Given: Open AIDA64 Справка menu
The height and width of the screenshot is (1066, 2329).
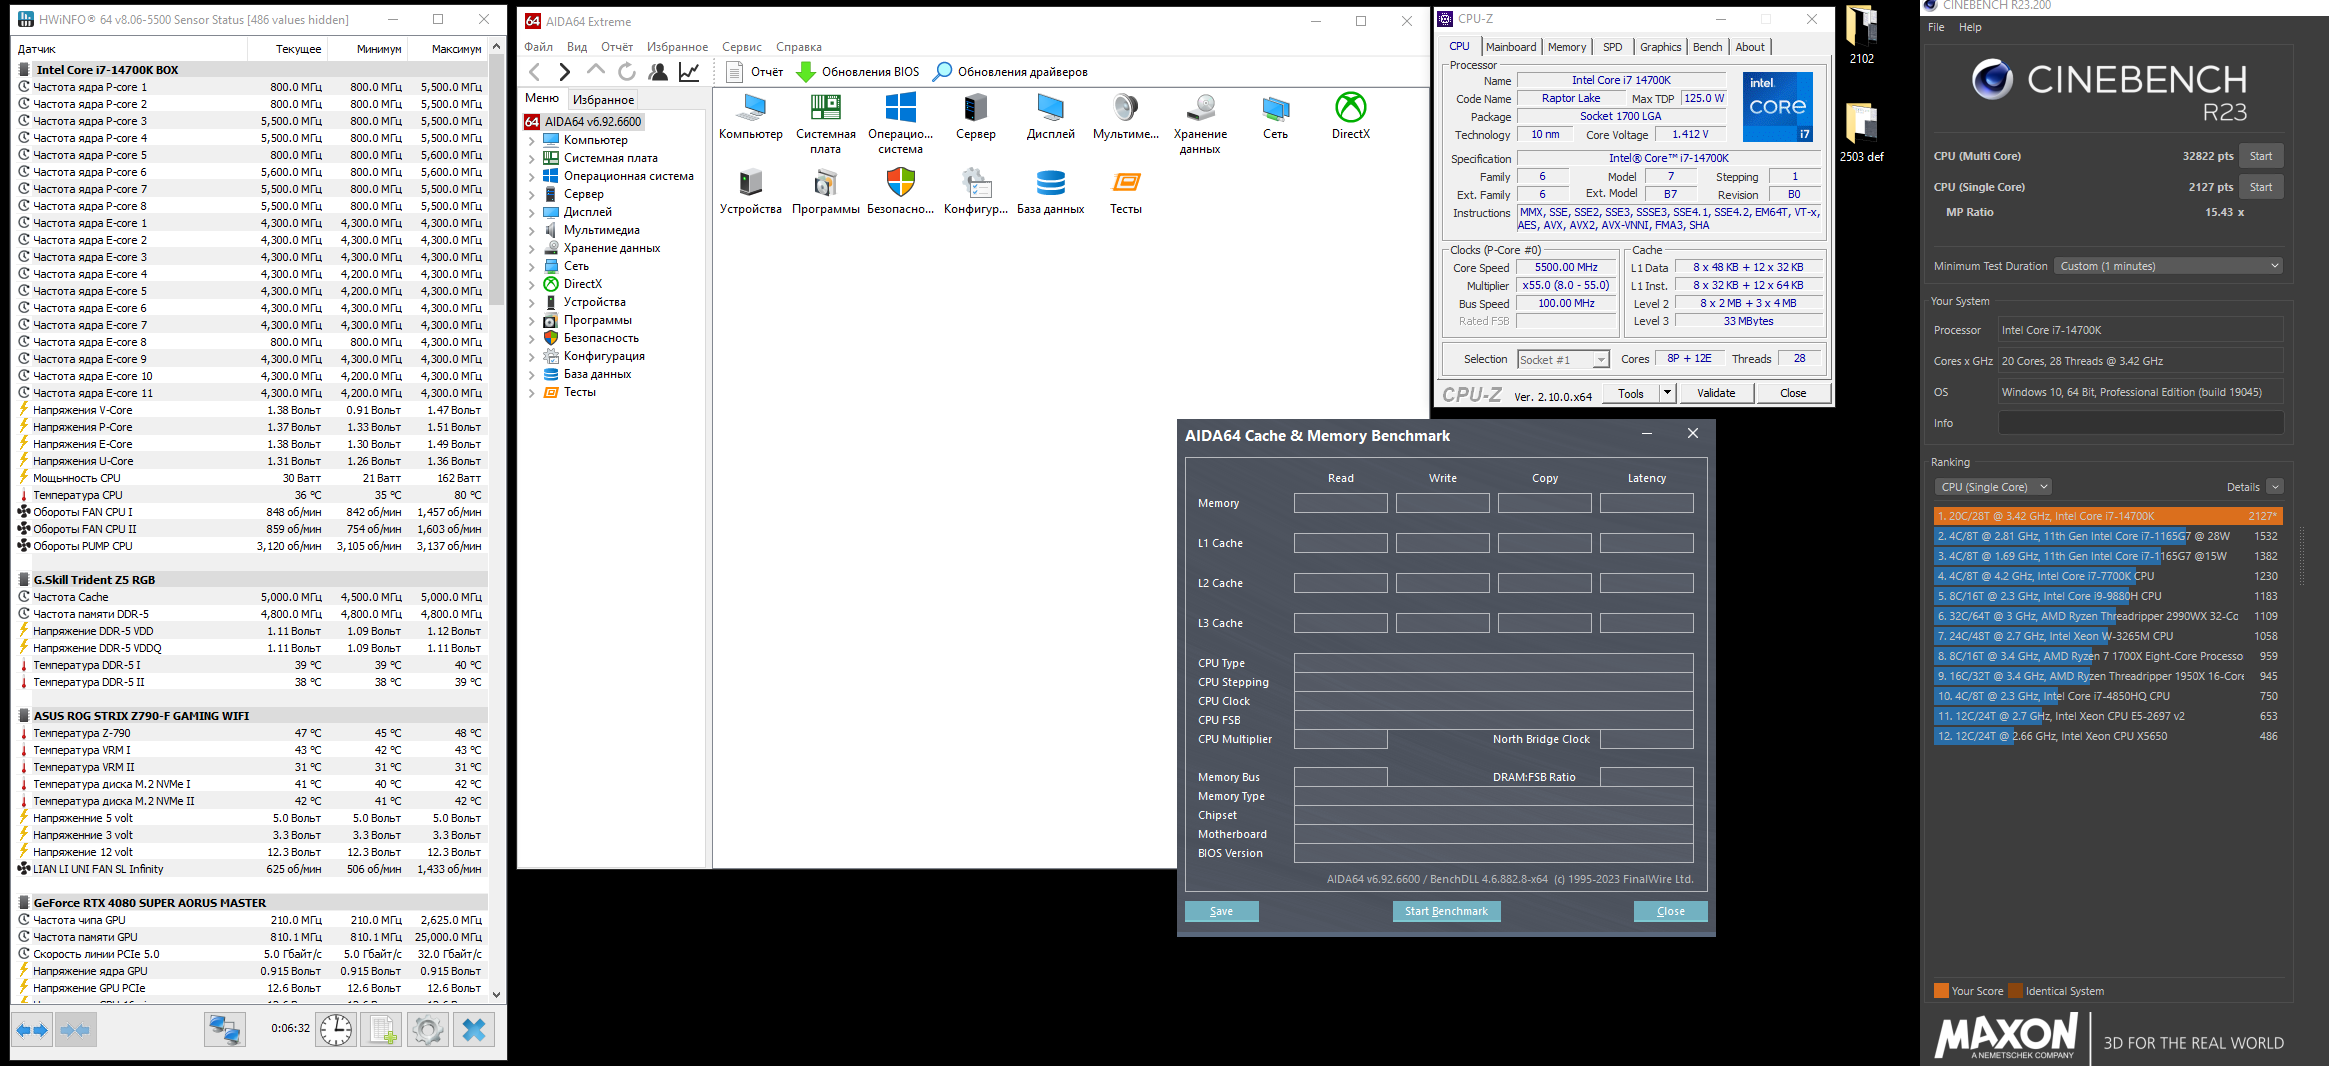Looking at the screenshot, I should (798, 47).
